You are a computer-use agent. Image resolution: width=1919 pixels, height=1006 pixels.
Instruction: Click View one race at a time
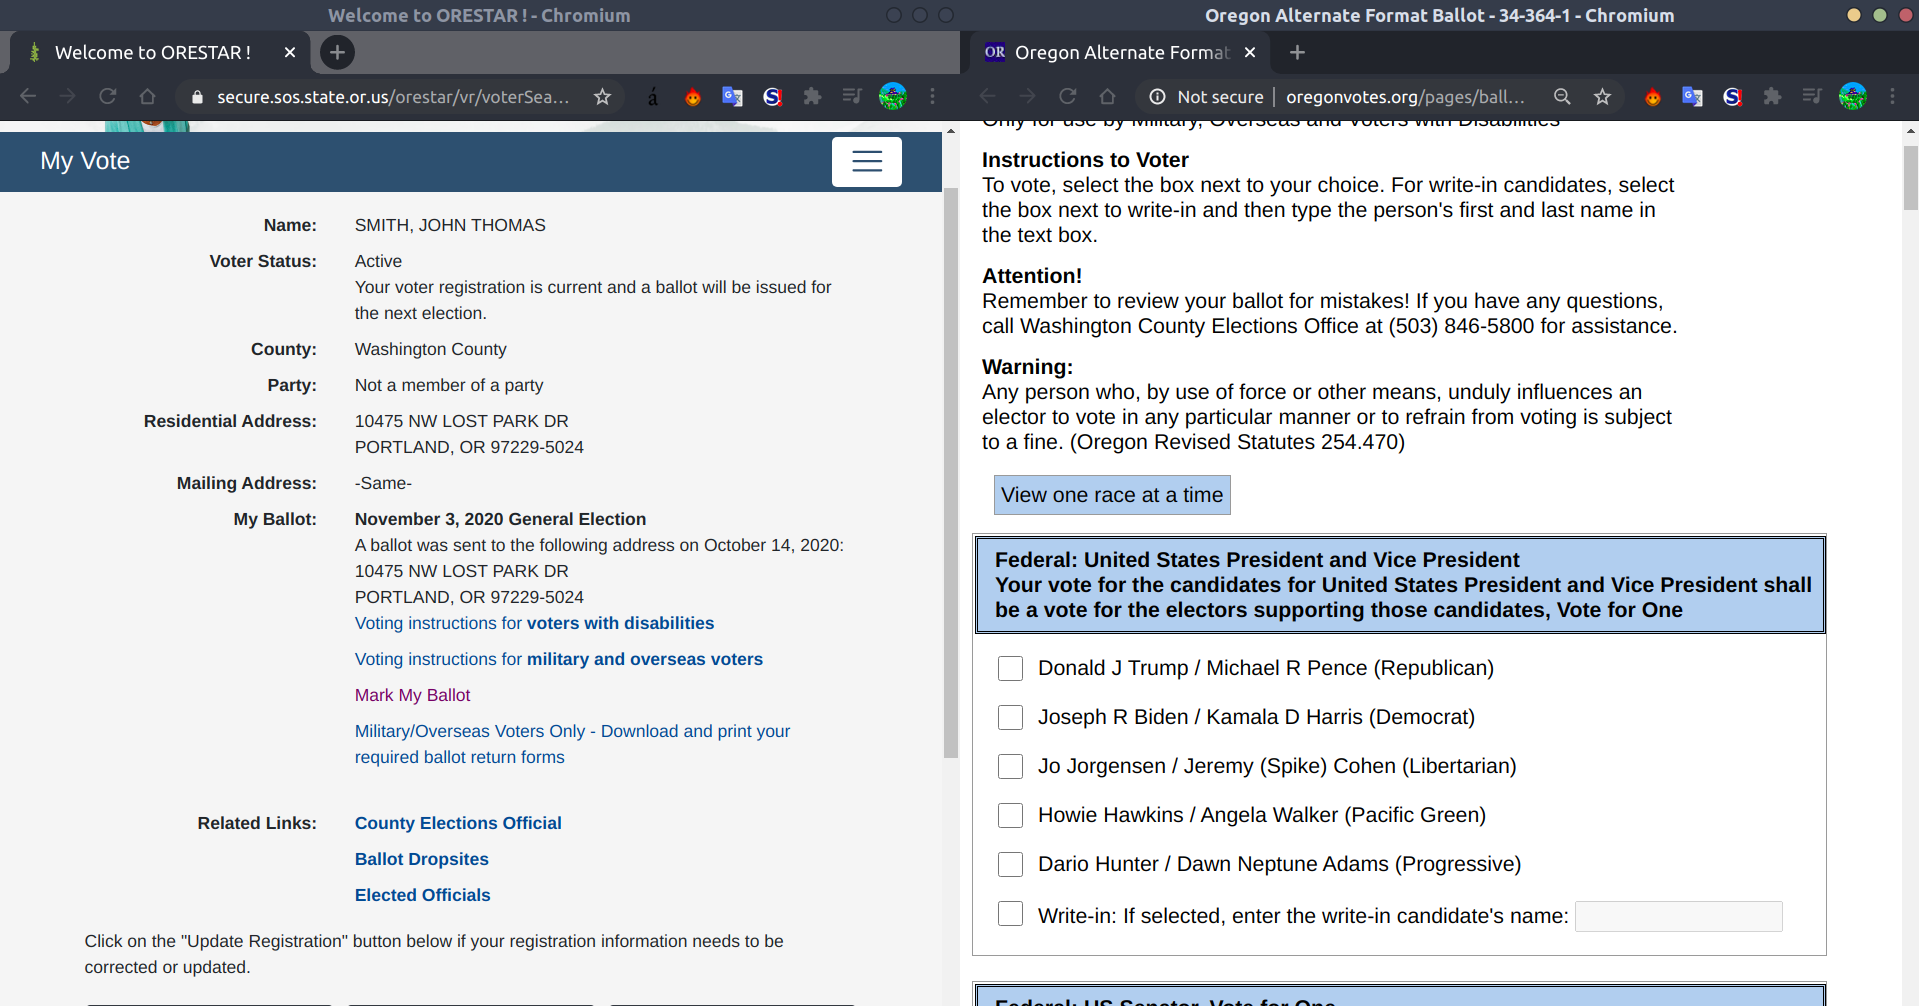coord(1112,495)
